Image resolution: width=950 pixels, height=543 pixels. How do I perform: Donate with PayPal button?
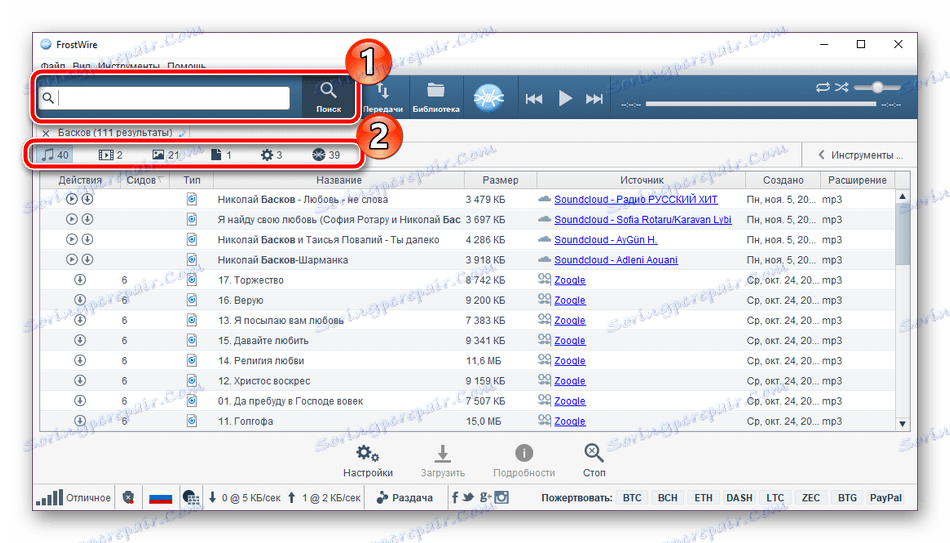click(x=886, y=498)
